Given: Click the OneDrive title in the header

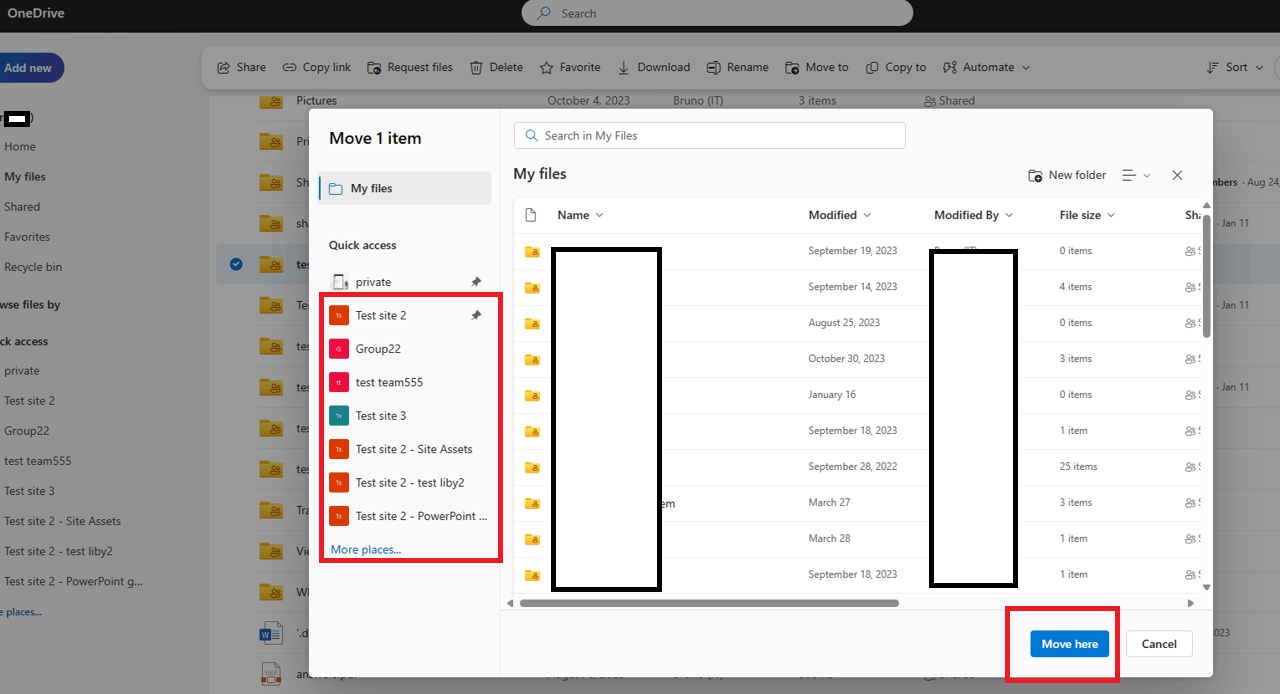Looking at the screenshot, I should tap(38, 13).
